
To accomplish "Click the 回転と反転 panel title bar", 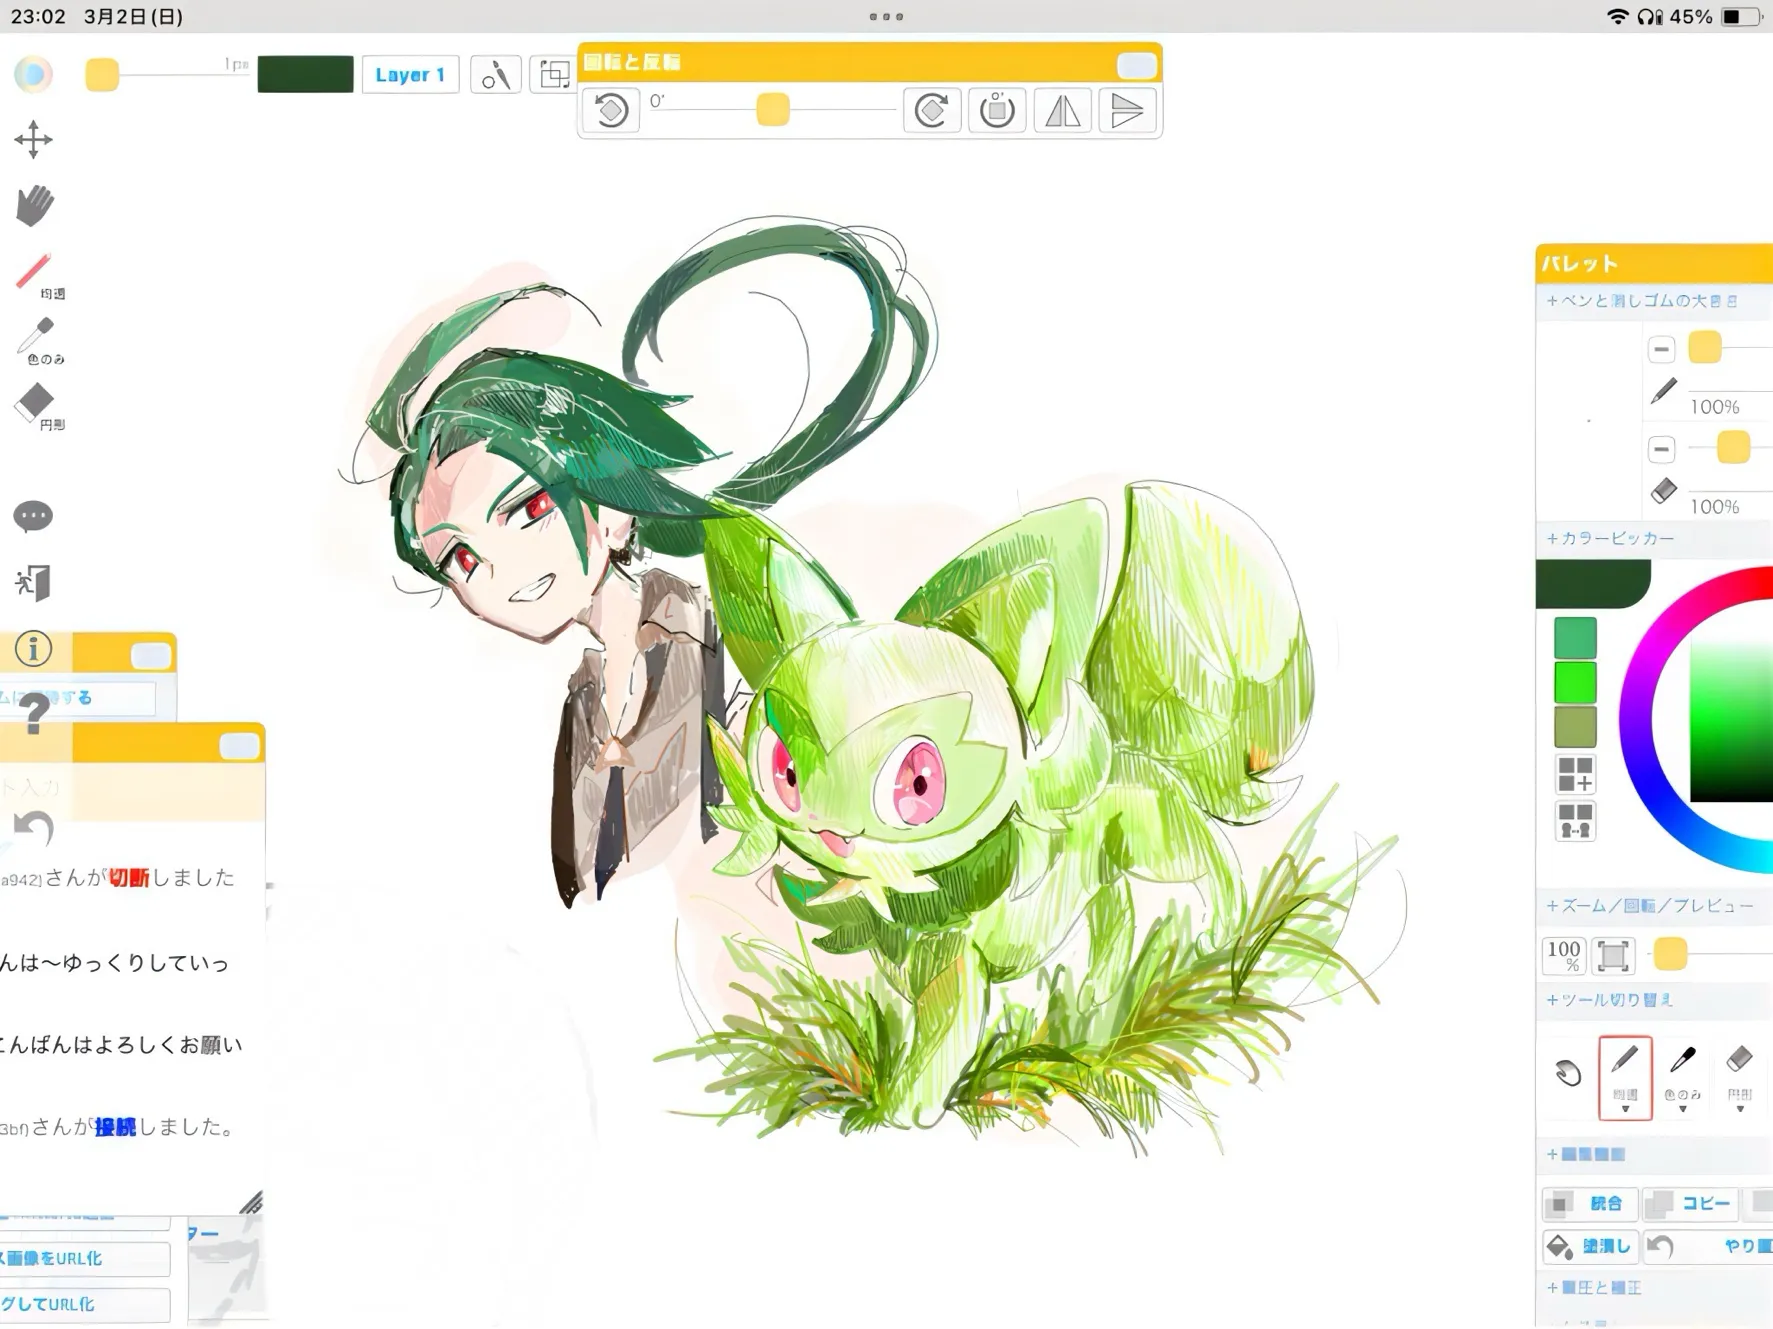I will pos(869,63).
